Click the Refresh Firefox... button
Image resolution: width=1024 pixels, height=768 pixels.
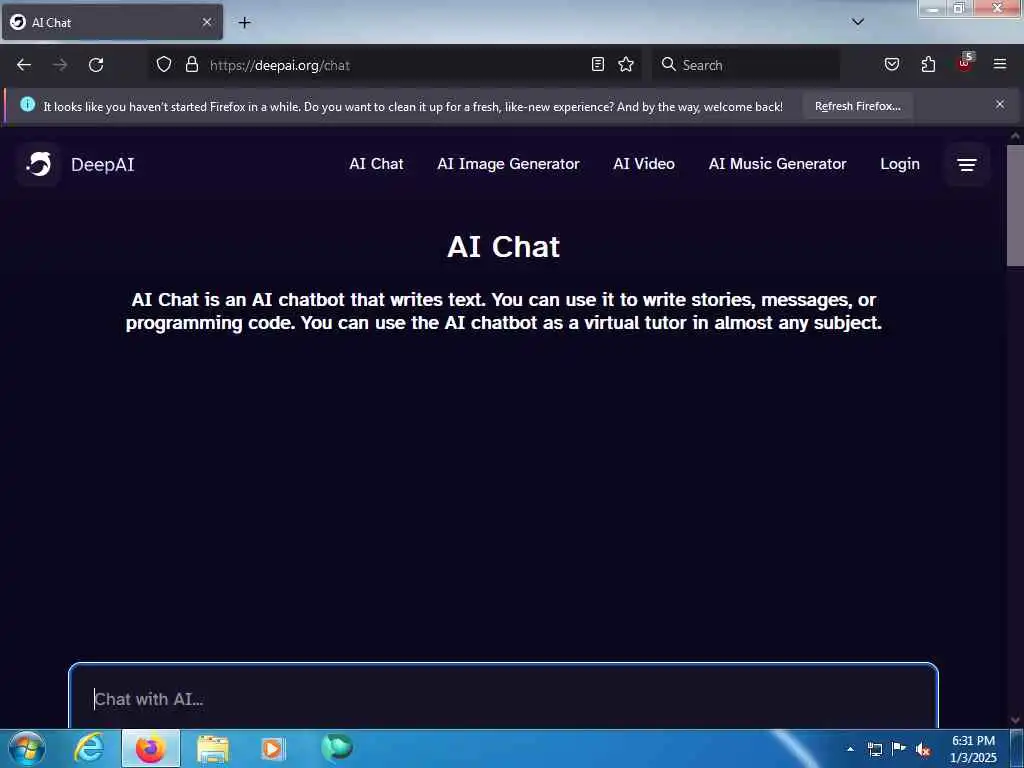pyautogui.click(x=857, y=106)
